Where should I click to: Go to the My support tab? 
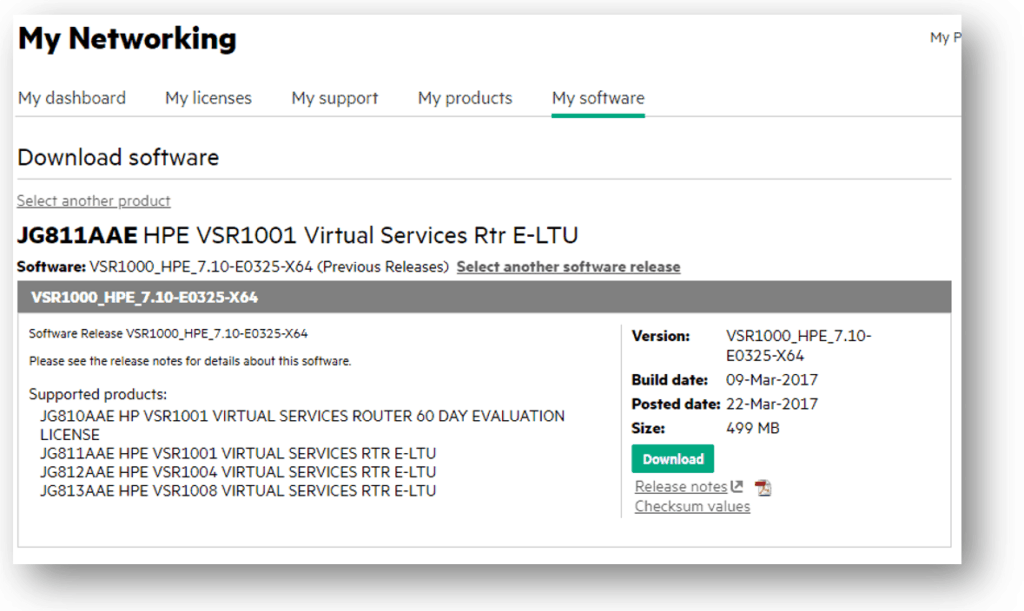[x=334, y=98]
